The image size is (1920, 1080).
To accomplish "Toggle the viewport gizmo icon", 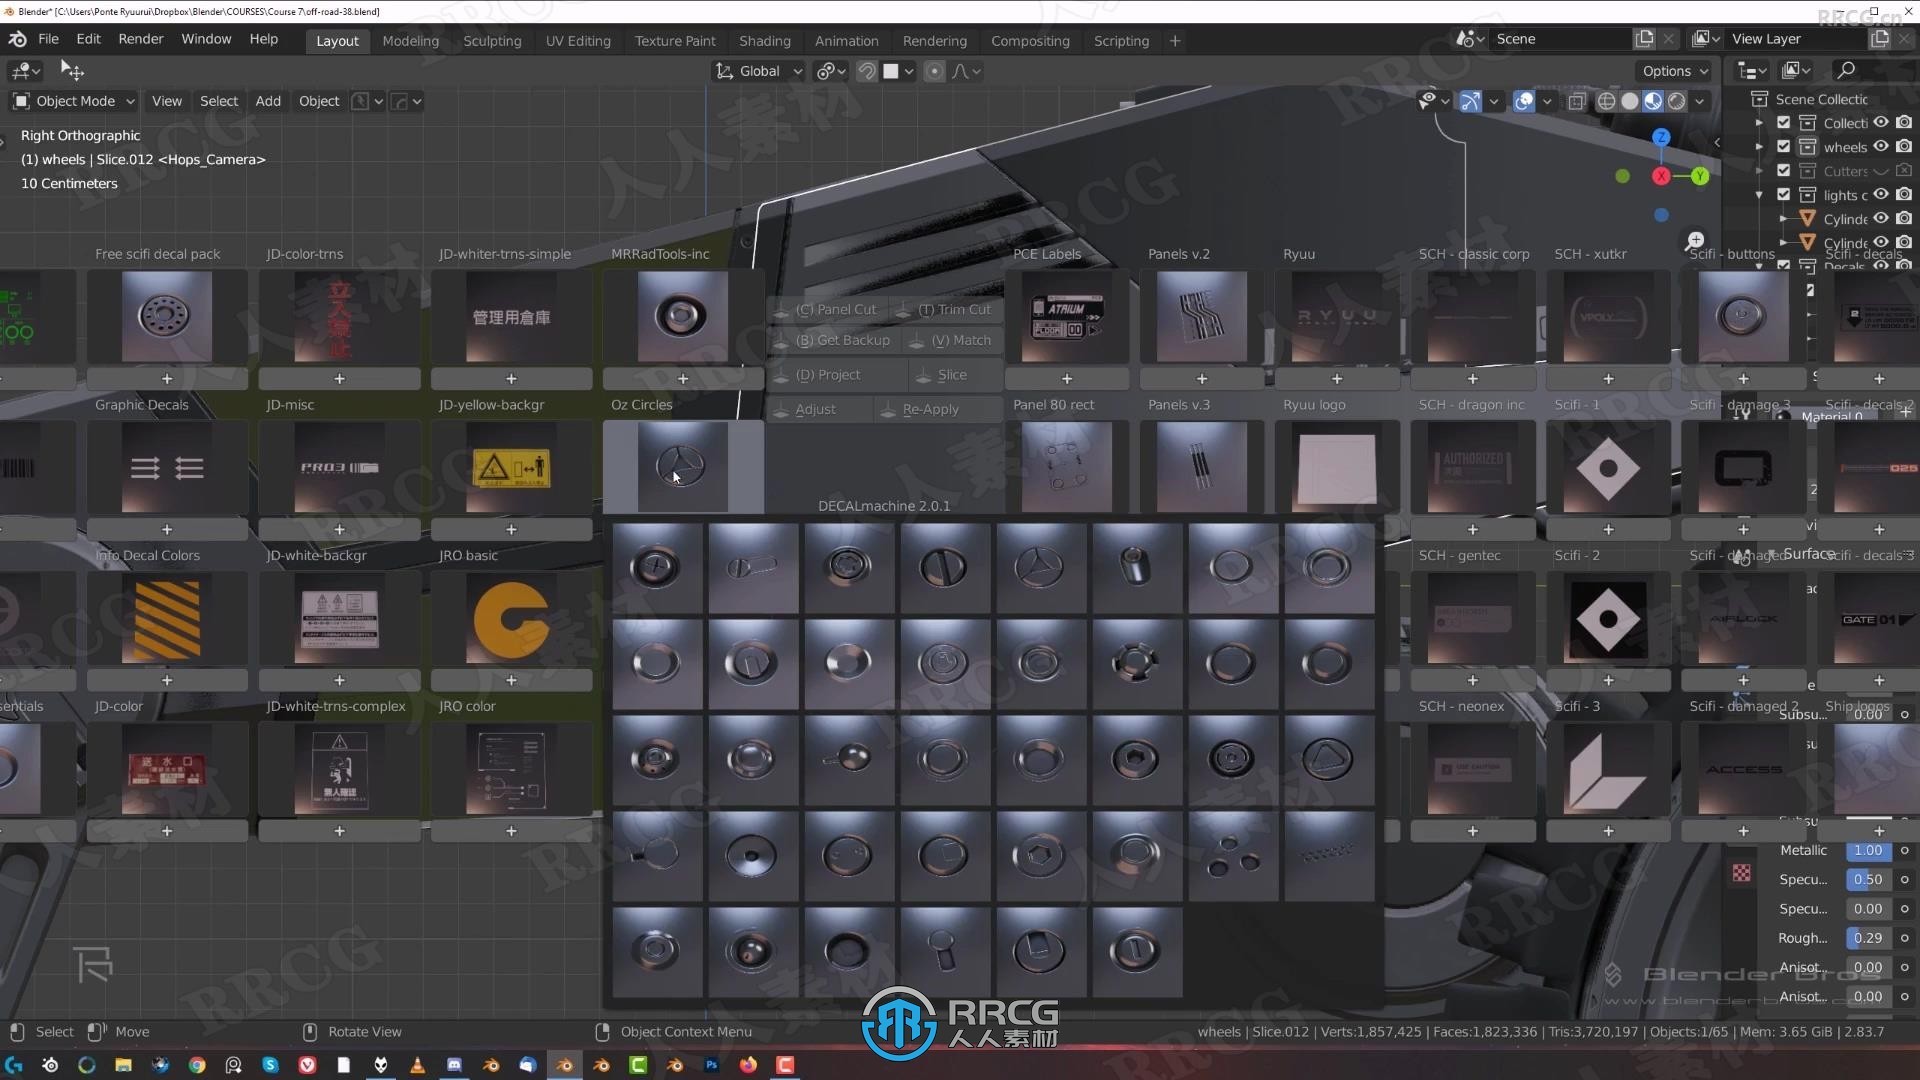I will [1470, 101].
